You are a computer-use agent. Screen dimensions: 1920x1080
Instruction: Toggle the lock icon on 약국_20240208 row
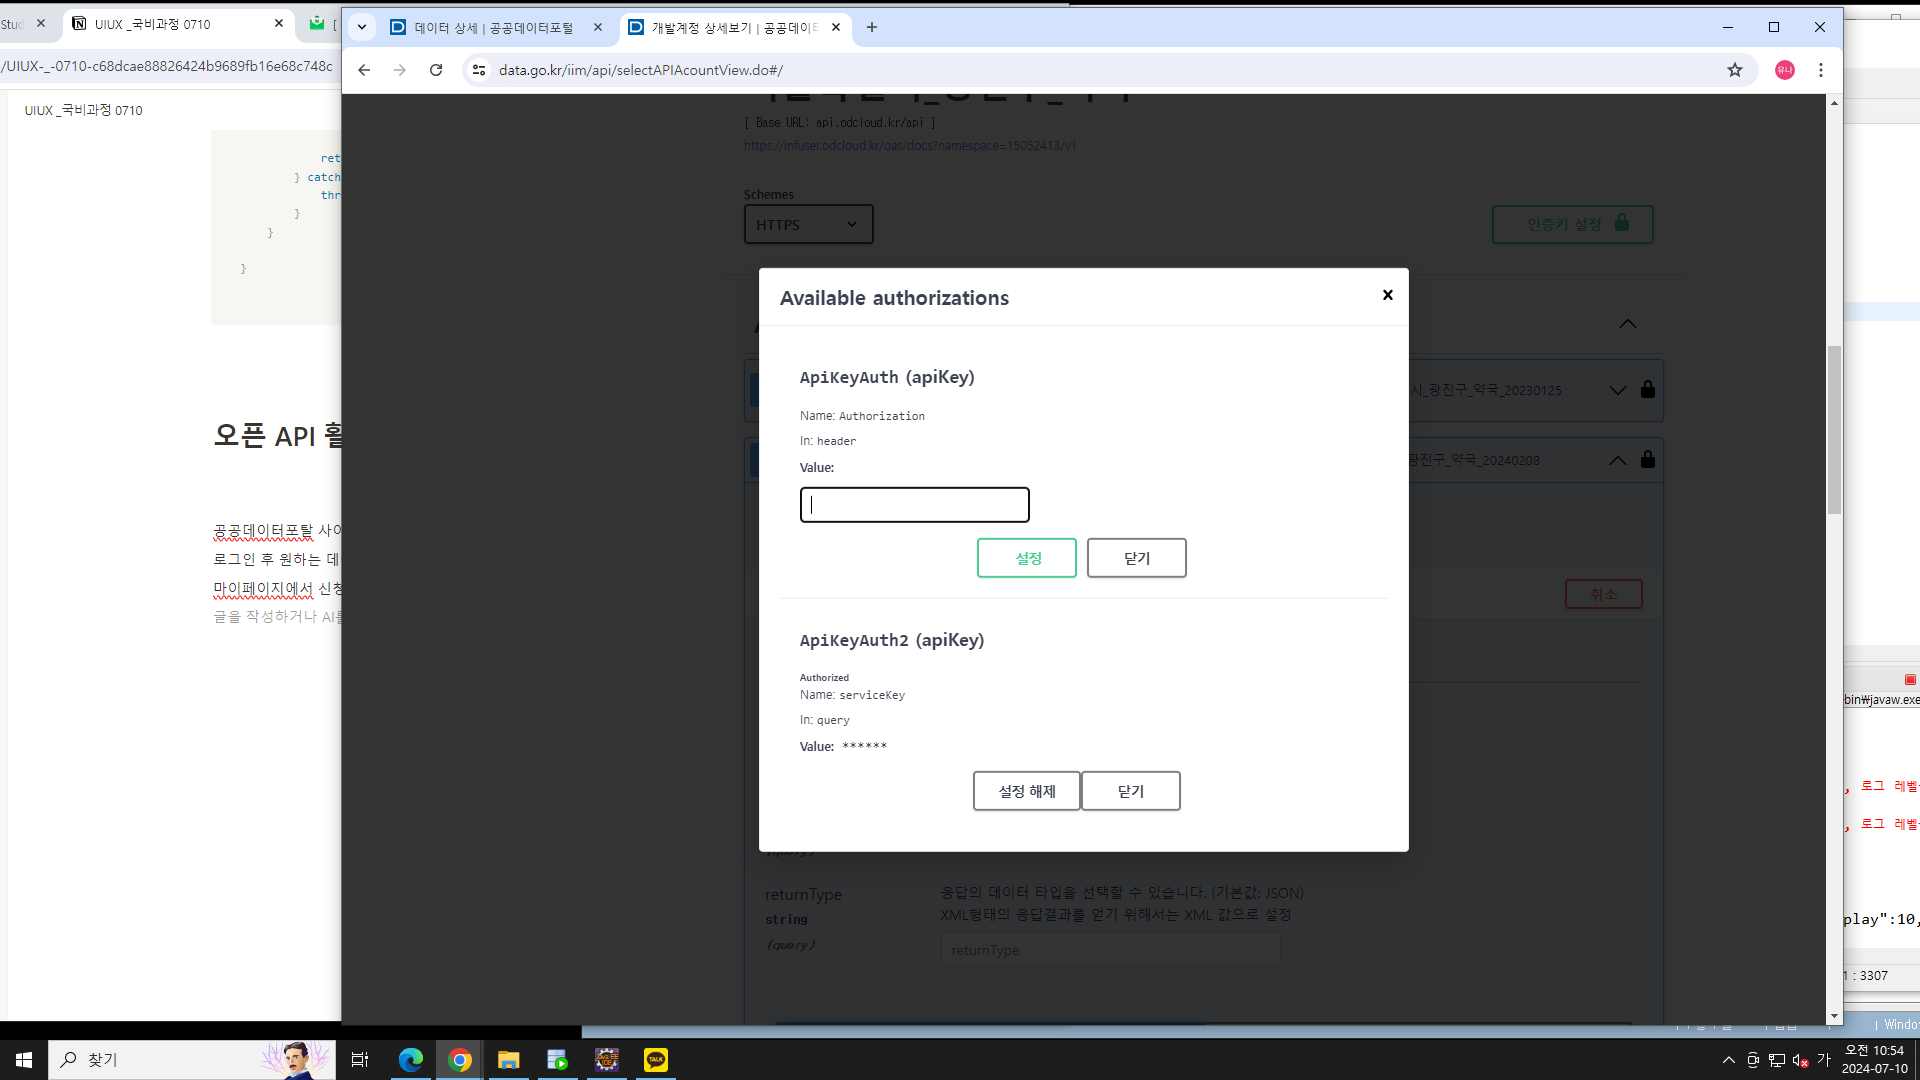coord(1647,459)
